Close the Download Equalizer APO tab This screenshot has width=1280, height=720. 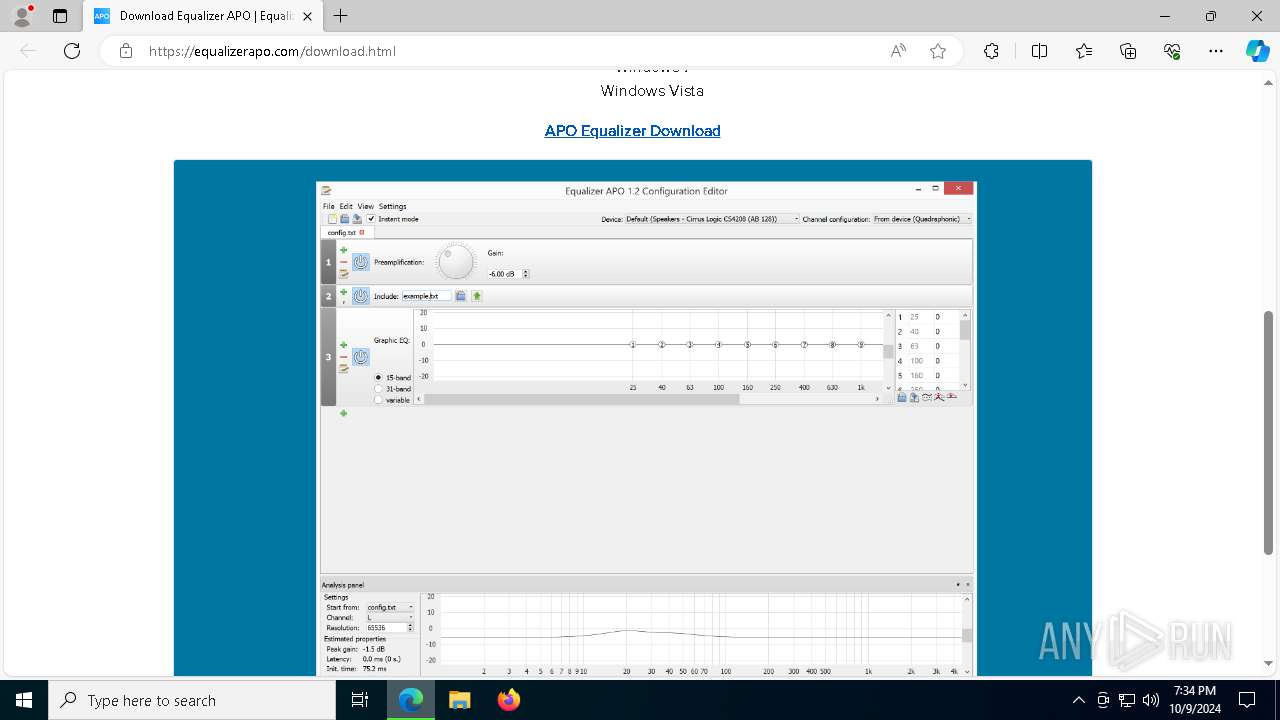point(308,16)
